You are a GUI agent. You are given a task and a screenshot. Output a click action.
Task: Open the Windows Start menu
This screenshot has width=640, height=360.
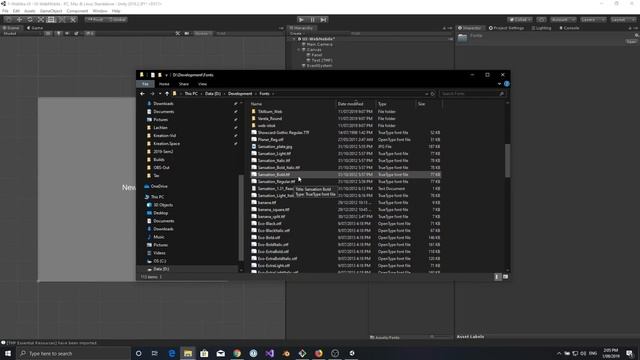8,353
